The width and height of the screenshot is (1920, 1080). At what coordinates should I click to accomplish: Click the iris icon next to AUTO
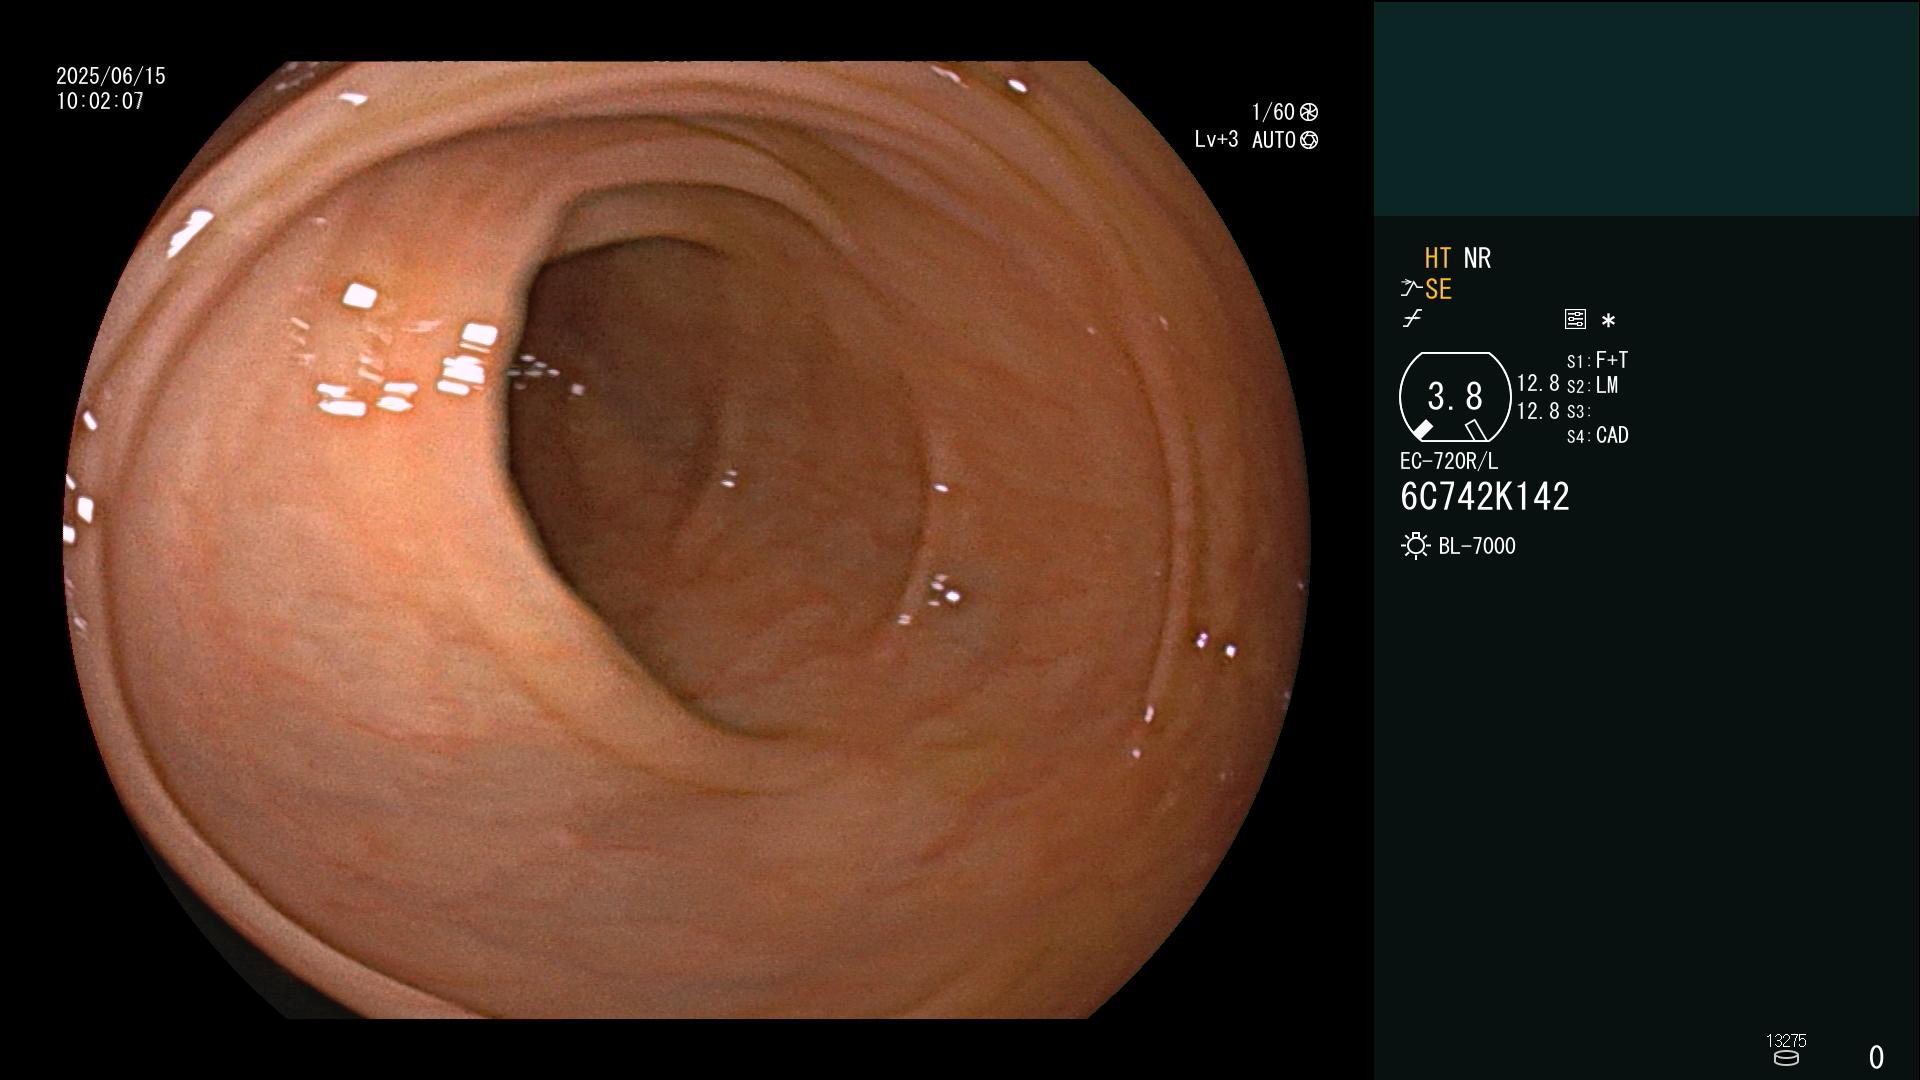tap(1309, 140)
